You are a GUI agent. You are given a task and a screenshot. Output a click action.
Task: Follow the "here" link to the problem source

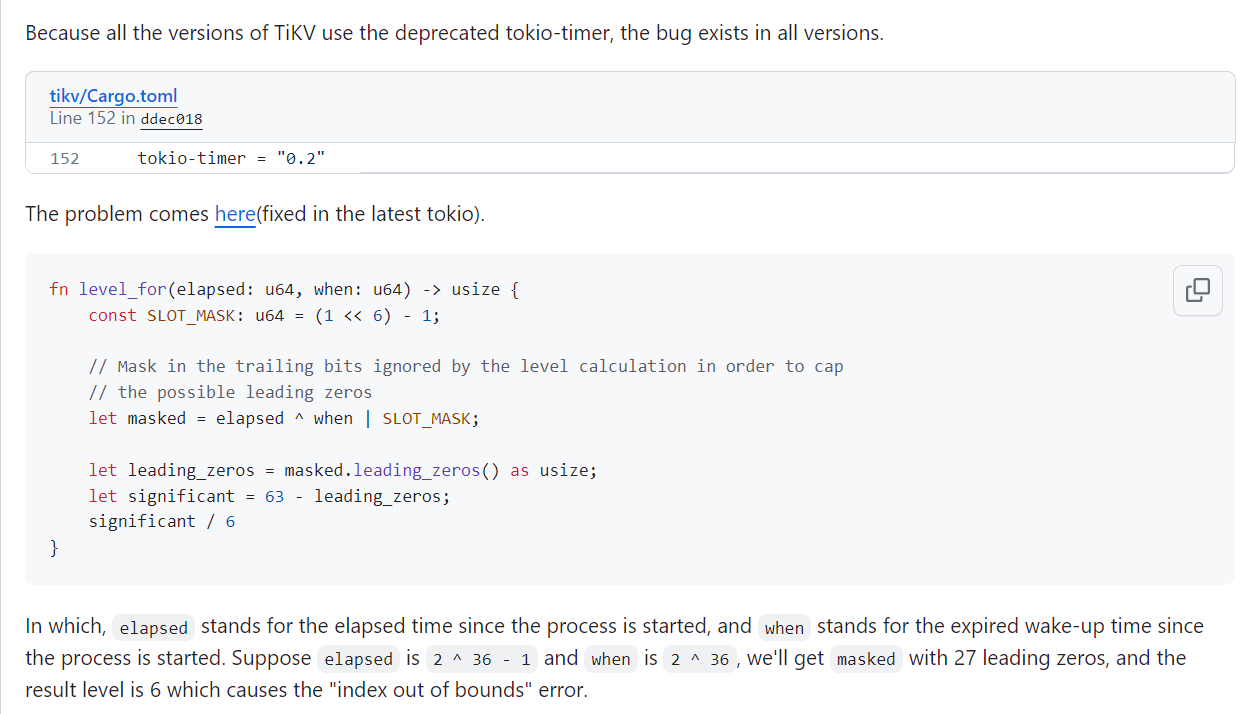(235, 214)
